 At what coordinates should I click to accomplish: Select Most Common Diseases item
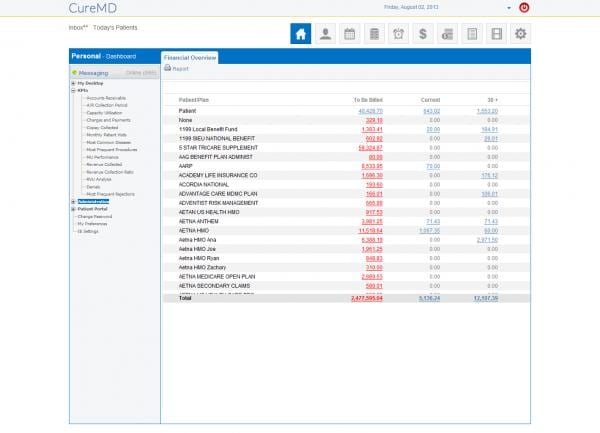109,142
